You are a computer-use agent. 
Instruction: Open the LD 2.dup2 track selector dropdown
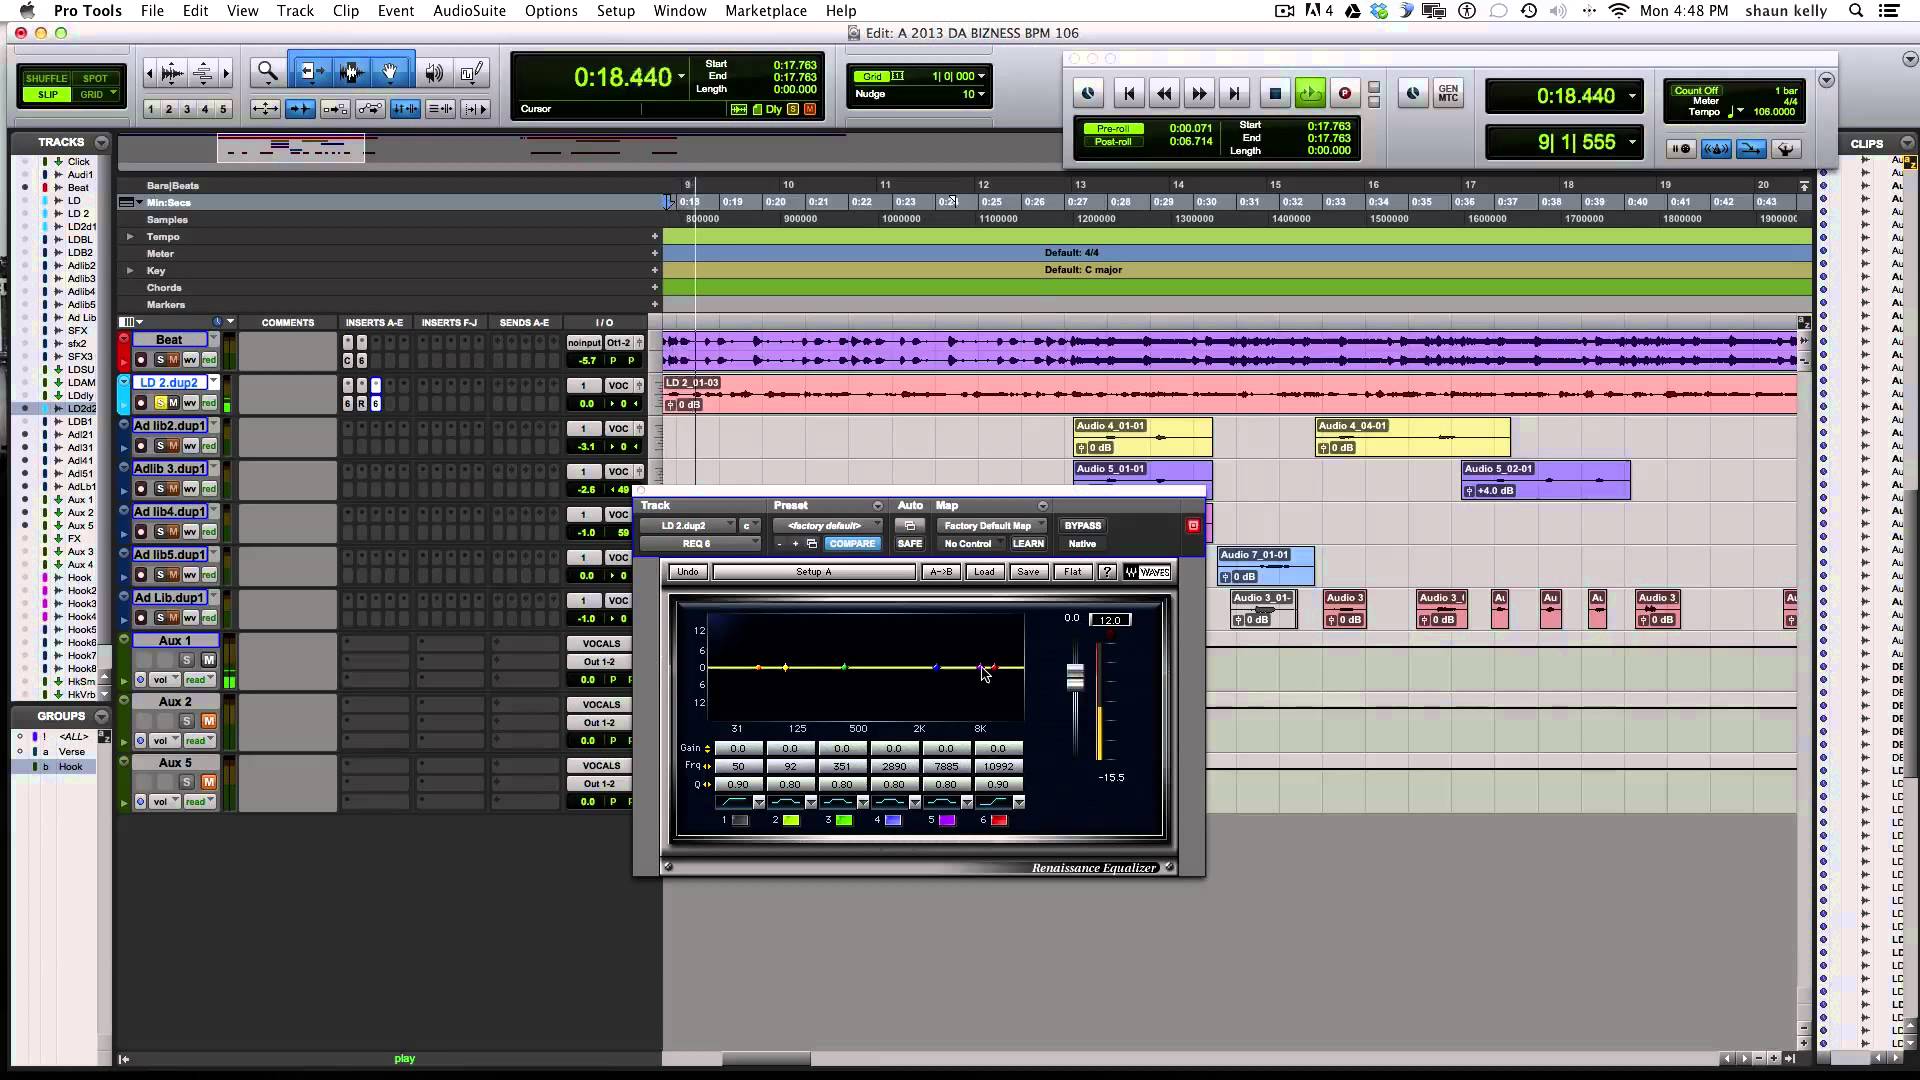click(688, 526)
